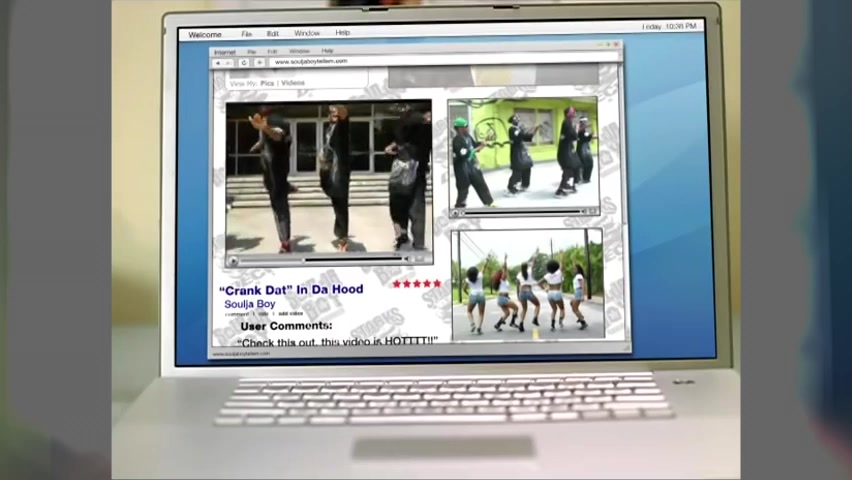Image resolution: width=852 pixels, height=480 pixels.
Task: Open the File menu in the system menu bar
Action: coord(246,34)
